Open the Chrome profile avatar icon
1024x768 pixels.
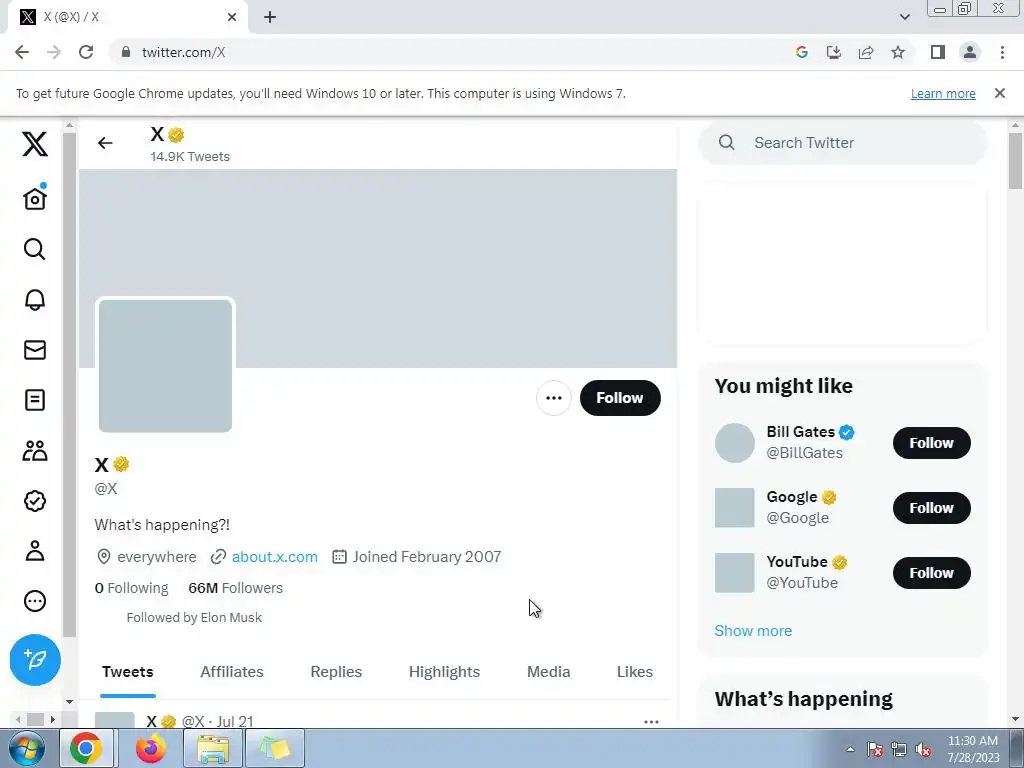[x=970, y=52]
